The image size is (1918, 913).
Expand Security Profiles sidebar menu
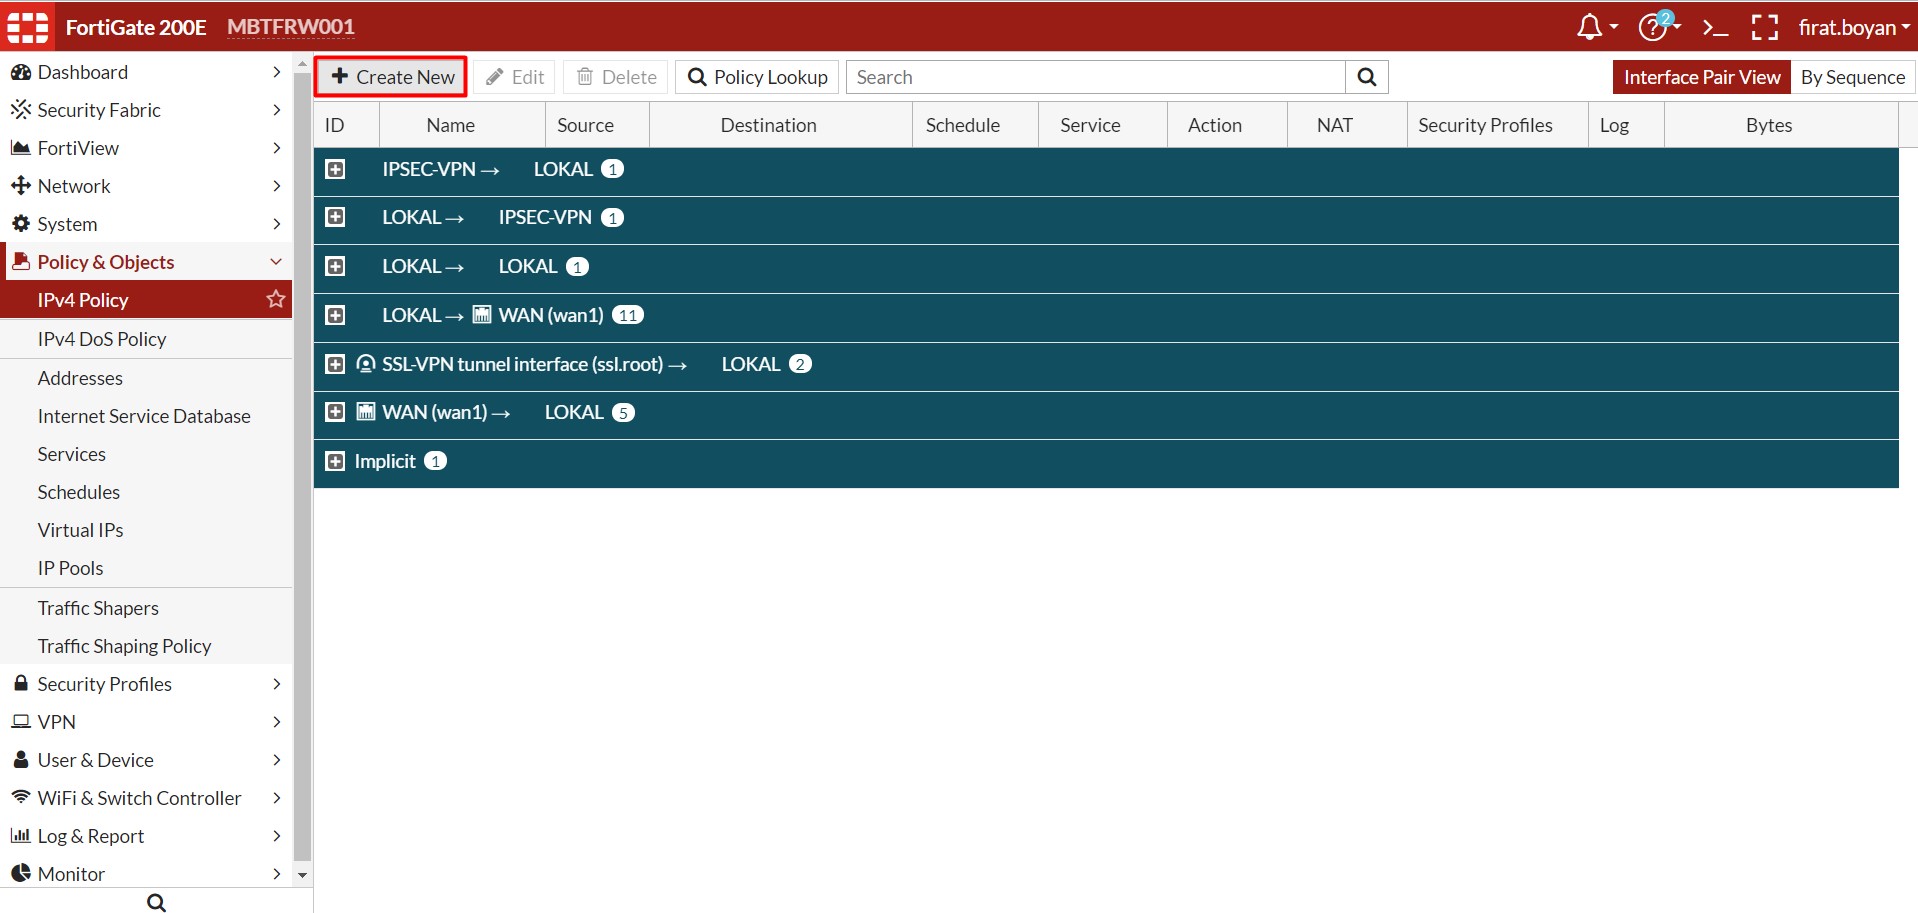click(146, 684)
